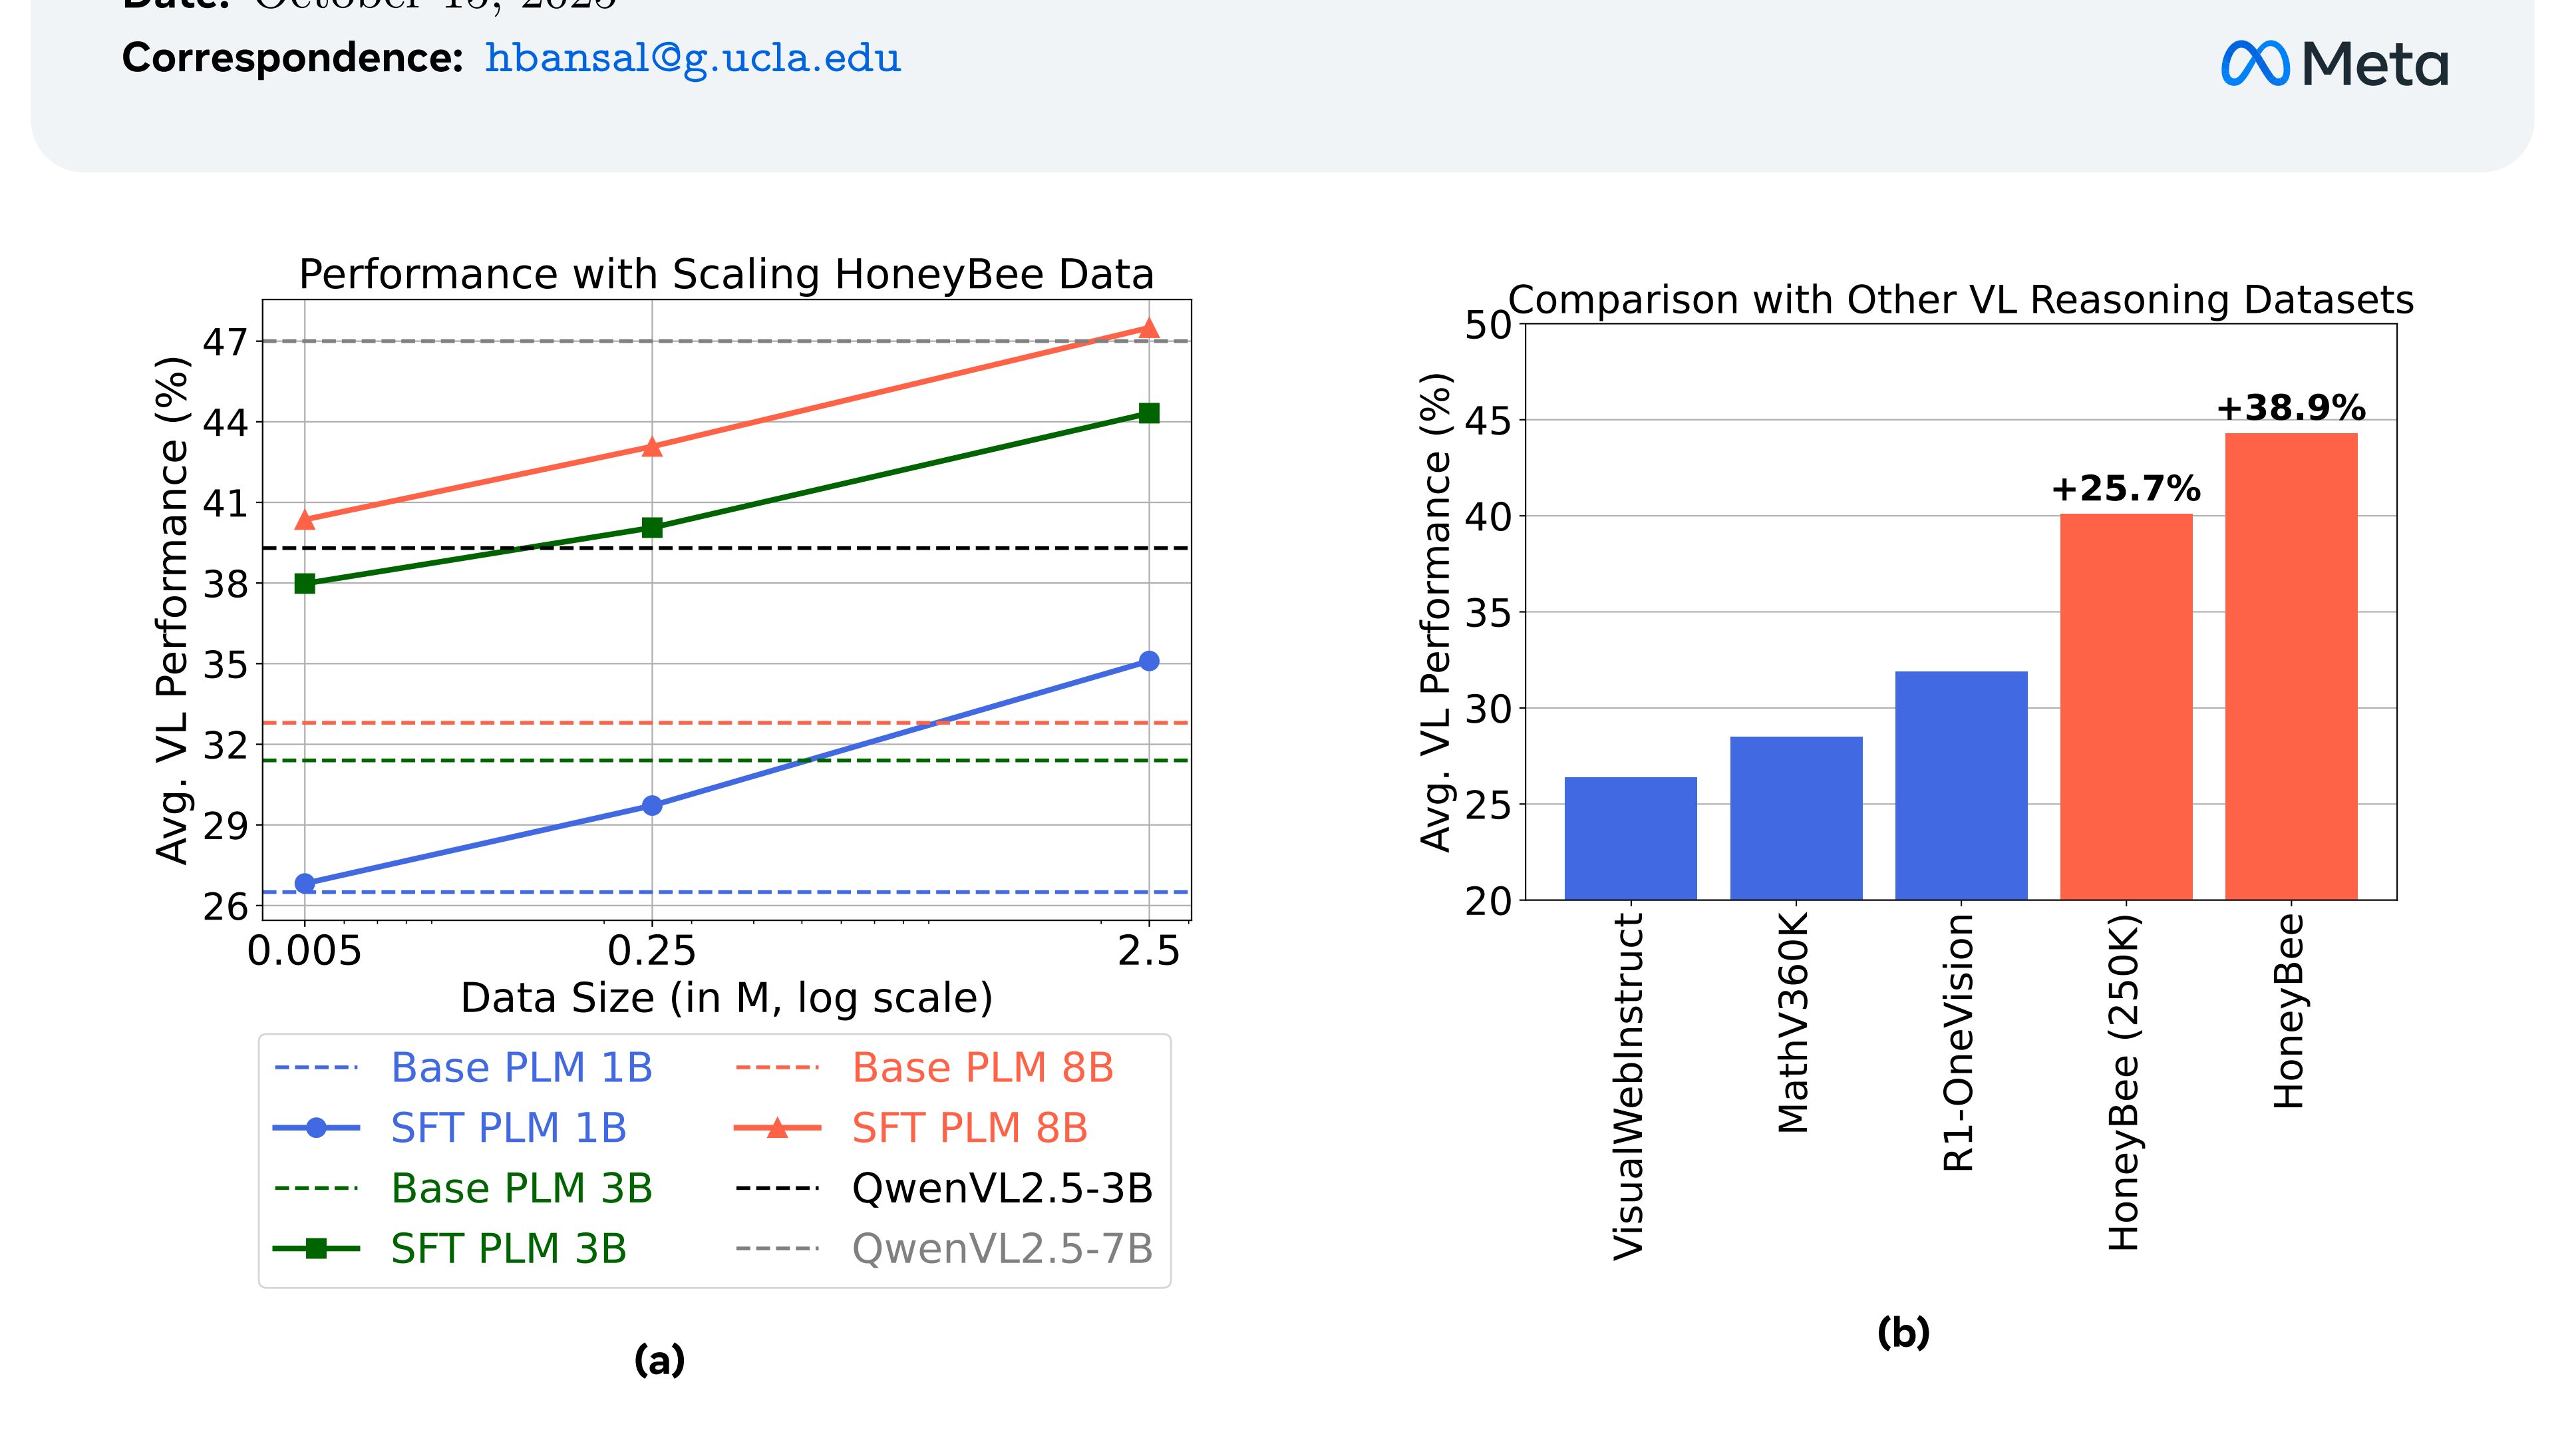
Task: Click the +38.9% annotation above HoneyBee bar
Action: [x=2290, y=408]
